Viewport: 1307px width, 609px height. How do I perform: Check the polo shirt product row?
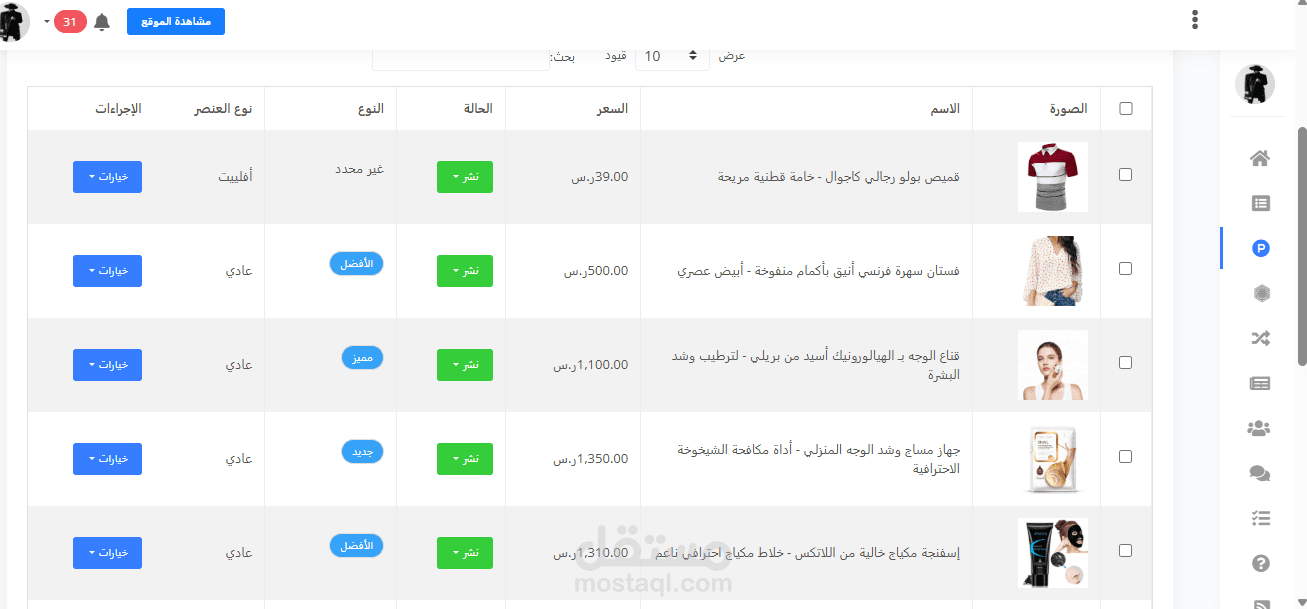click(1126, 175)
